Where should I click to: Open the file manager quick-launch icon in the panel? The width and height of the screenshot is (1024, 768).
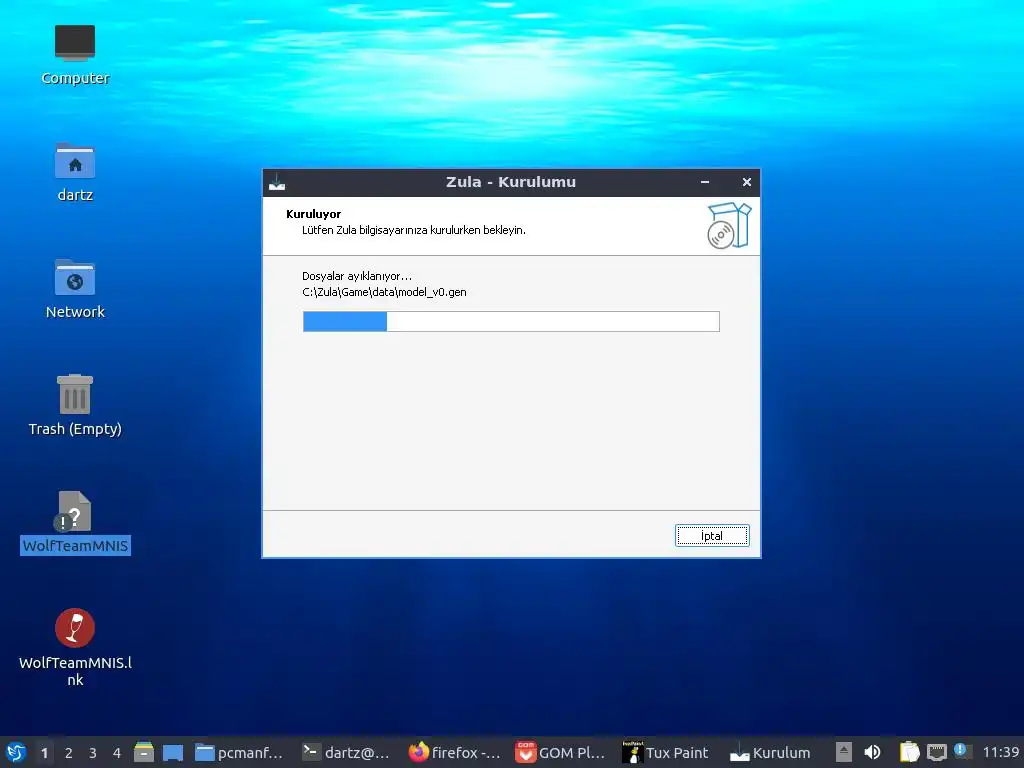click(144, 752)
